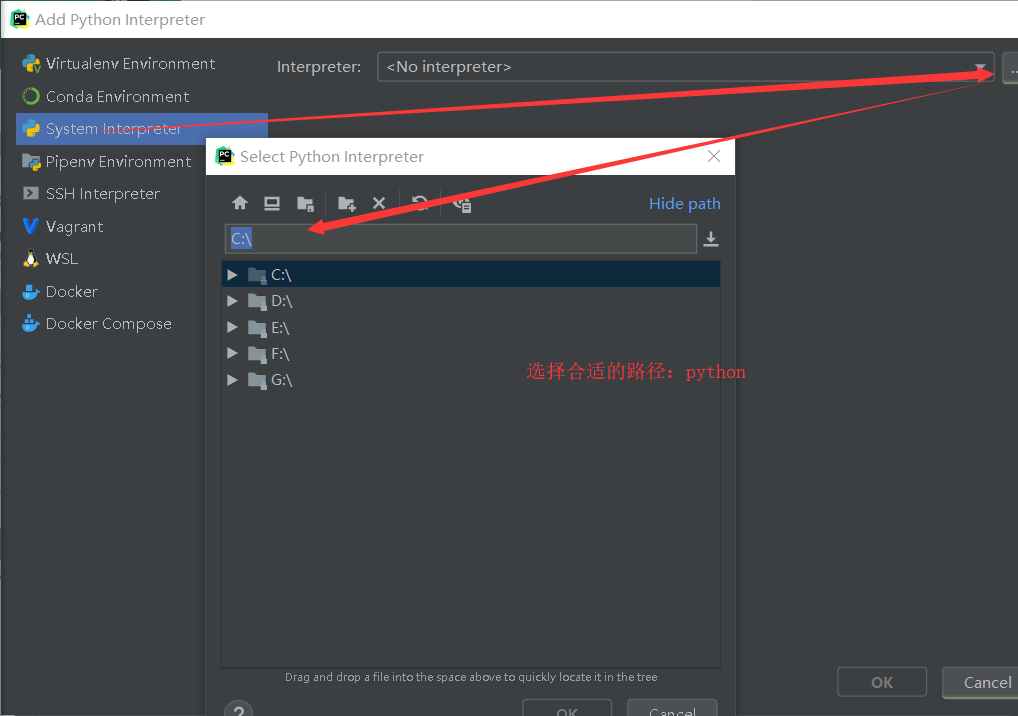Image resolution: width=1018 pixels, height=716 pixels.
Task: Click OK in Select Python Interpreter dialog
Action: (x=567, y=709)
